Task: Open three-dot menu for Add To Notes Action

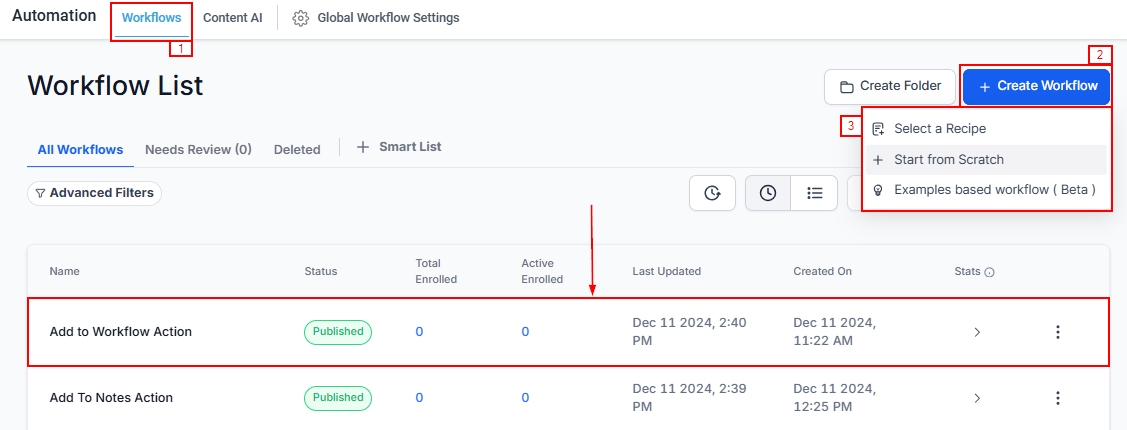Action: [x=1057, y=398]
